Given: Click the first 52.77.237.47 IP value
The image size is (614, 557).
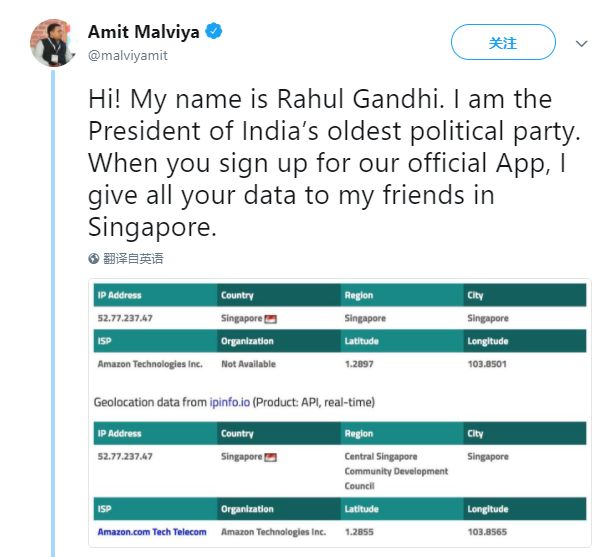Looking at the screenshot, I should click(125, 318).
